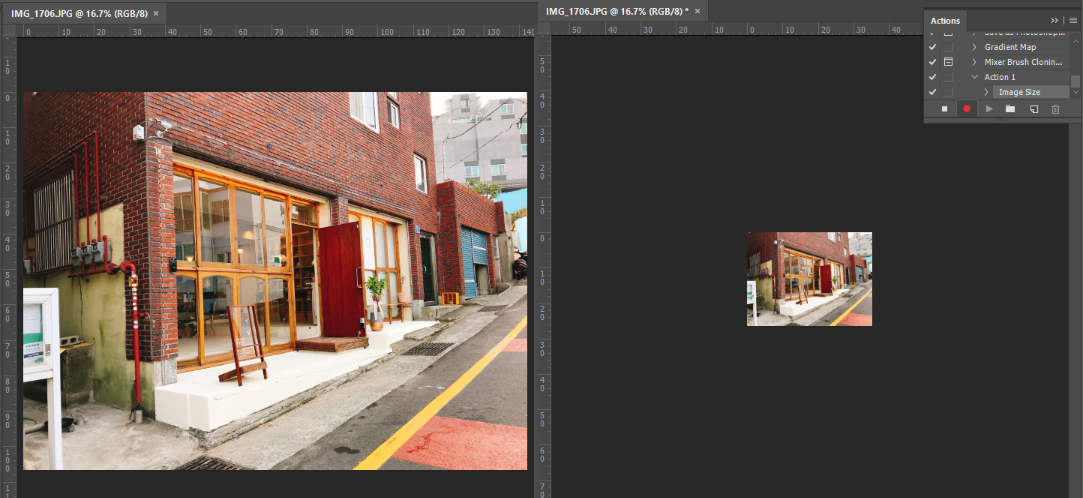Click the small resized image in right document
This screenshot has width=1083, height=498.
[x=809, y=278]
